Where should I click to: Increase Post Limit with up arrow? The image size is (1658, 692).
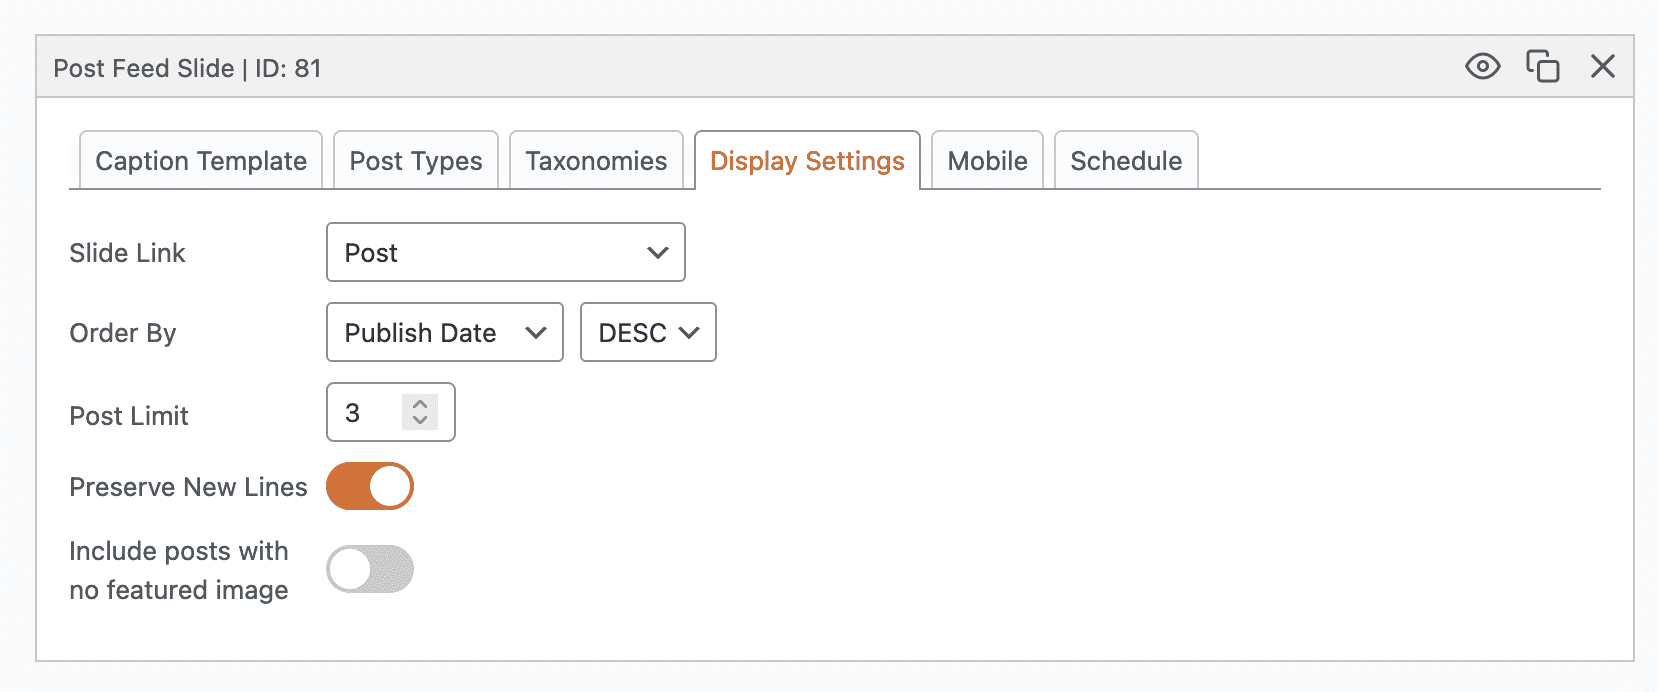tap(420, 404)
